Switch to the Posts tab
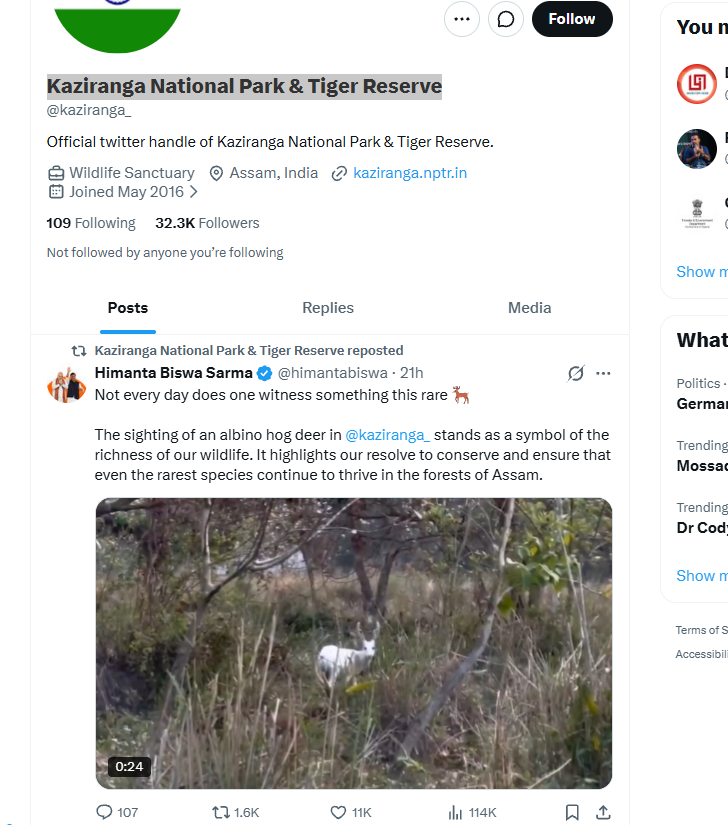The height and width of the screenshot is (825, 728). tap(128, 308)
